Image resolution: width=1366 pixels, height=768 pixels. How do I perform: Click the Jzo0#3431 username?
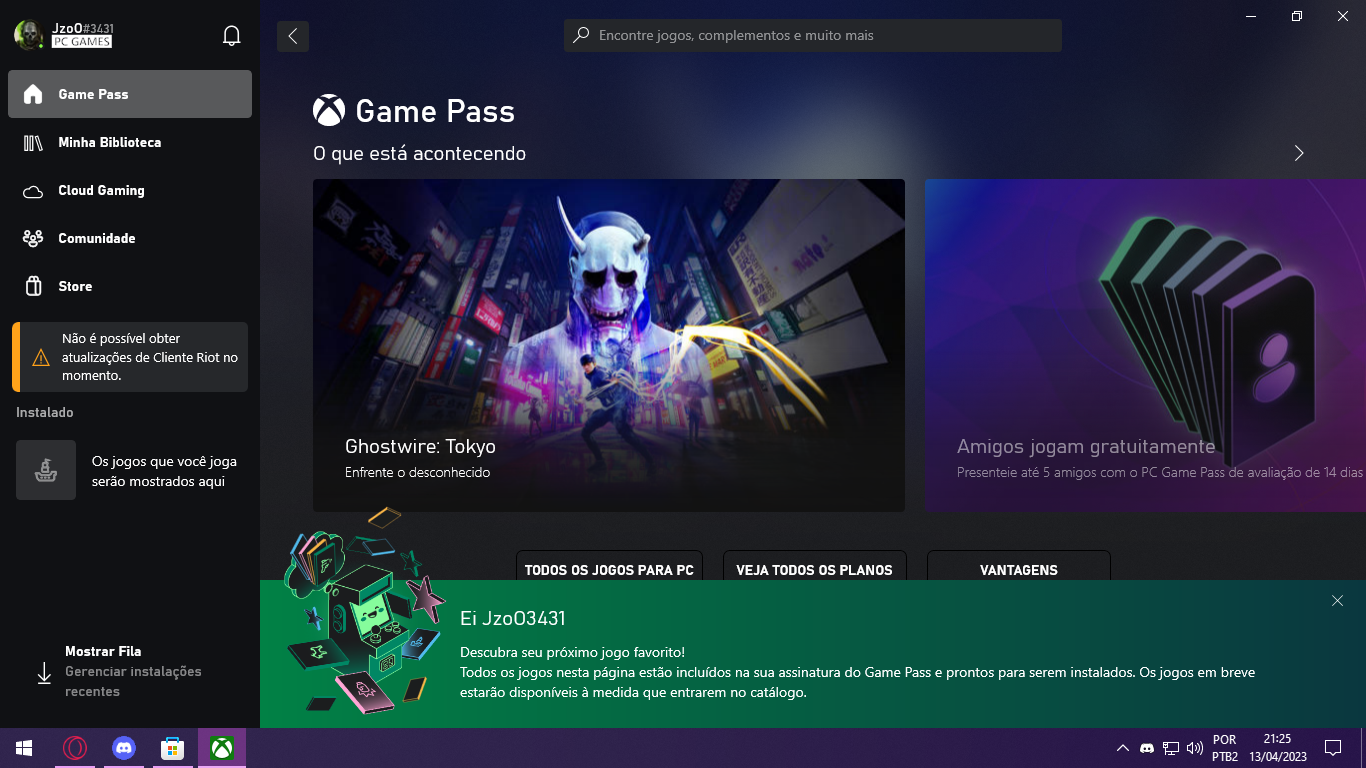82,27
